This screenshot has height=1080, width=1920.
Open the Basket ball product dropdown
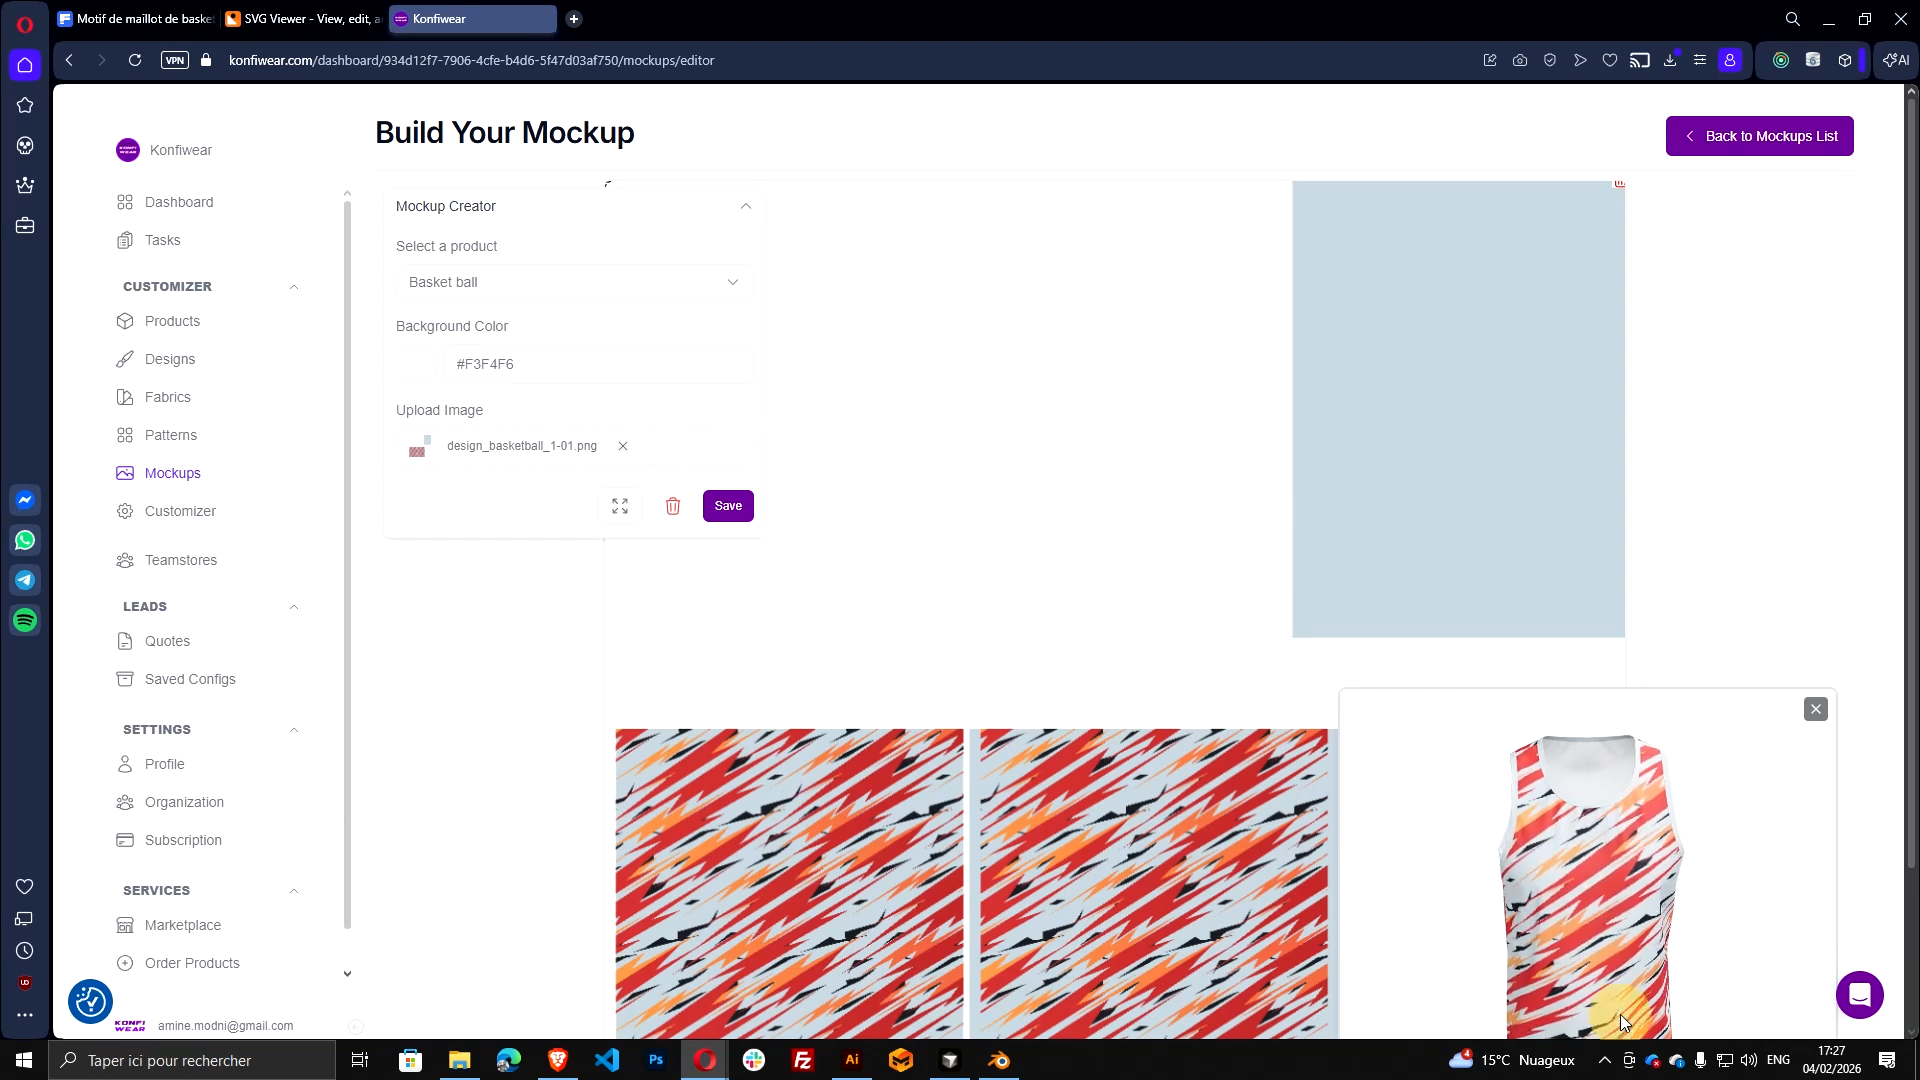click(573, 282)
